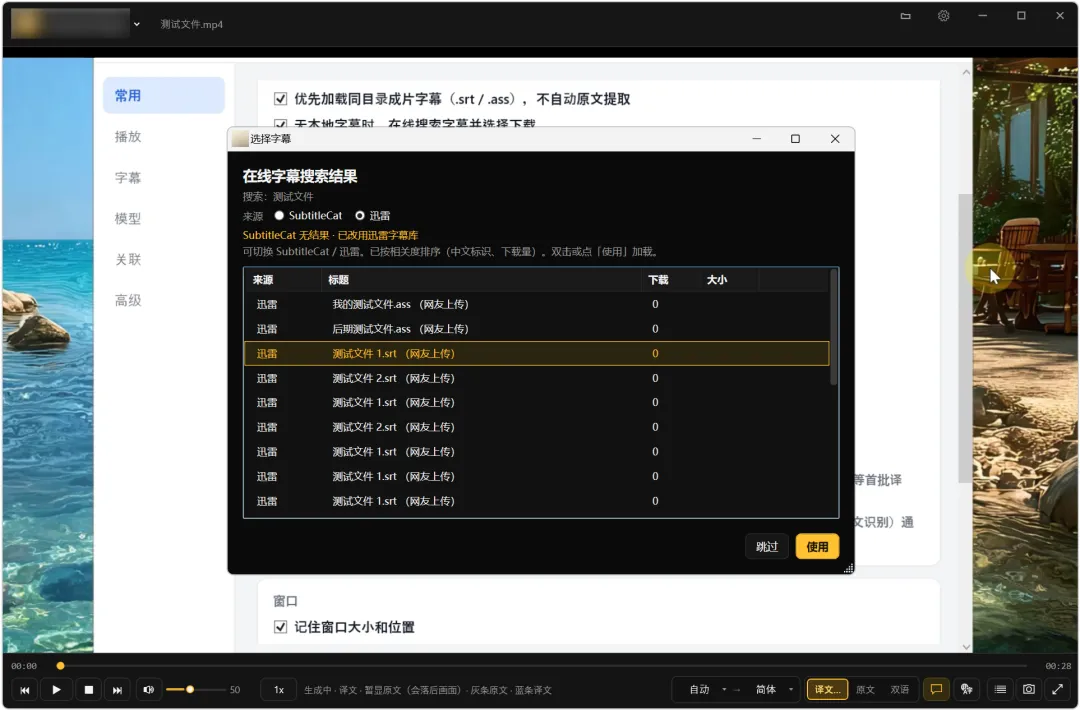Open the target language dropdown showing 简体
Screen dimensions: 1080x710
[774, 689]
